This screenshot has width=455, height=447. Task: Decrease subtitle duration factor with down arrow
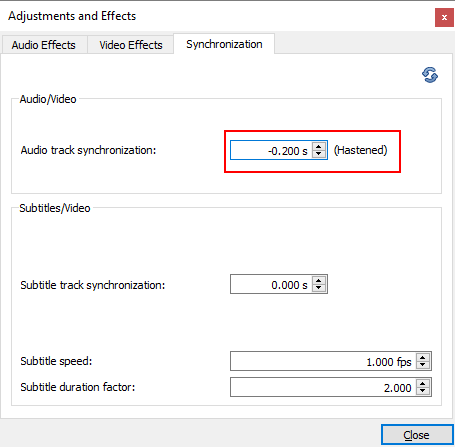click(x=423, y=391)
